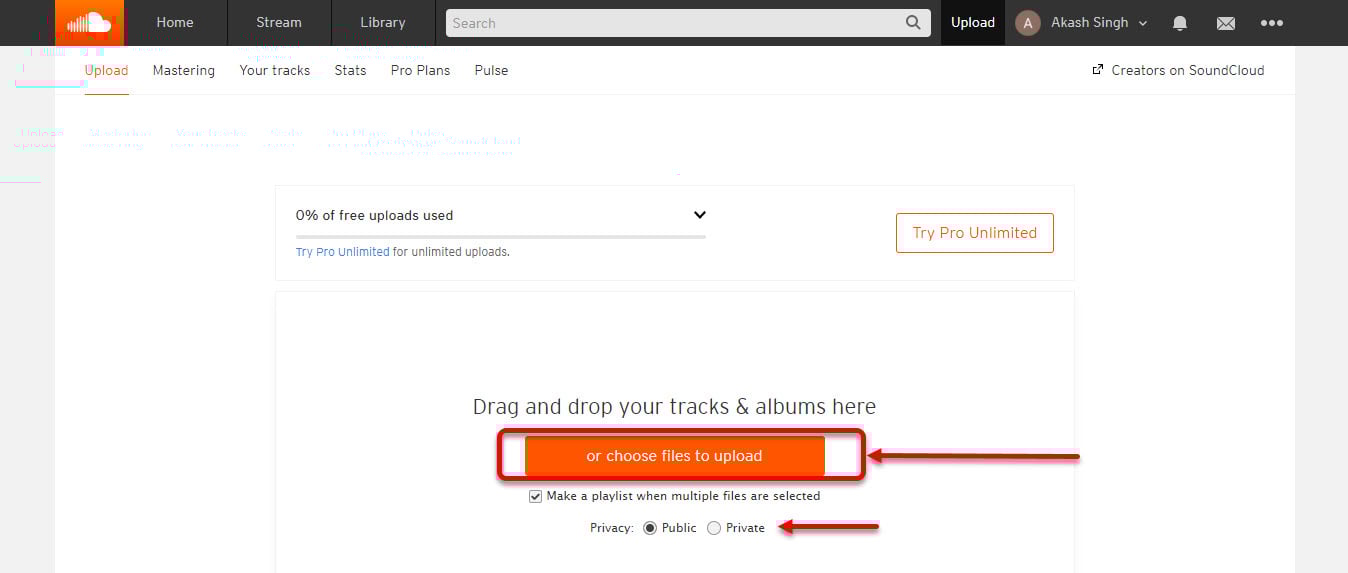The width and height of the screenshot is (1348, 573).
Task: Select the Private privacy option
Action: [x=713, y=528]
